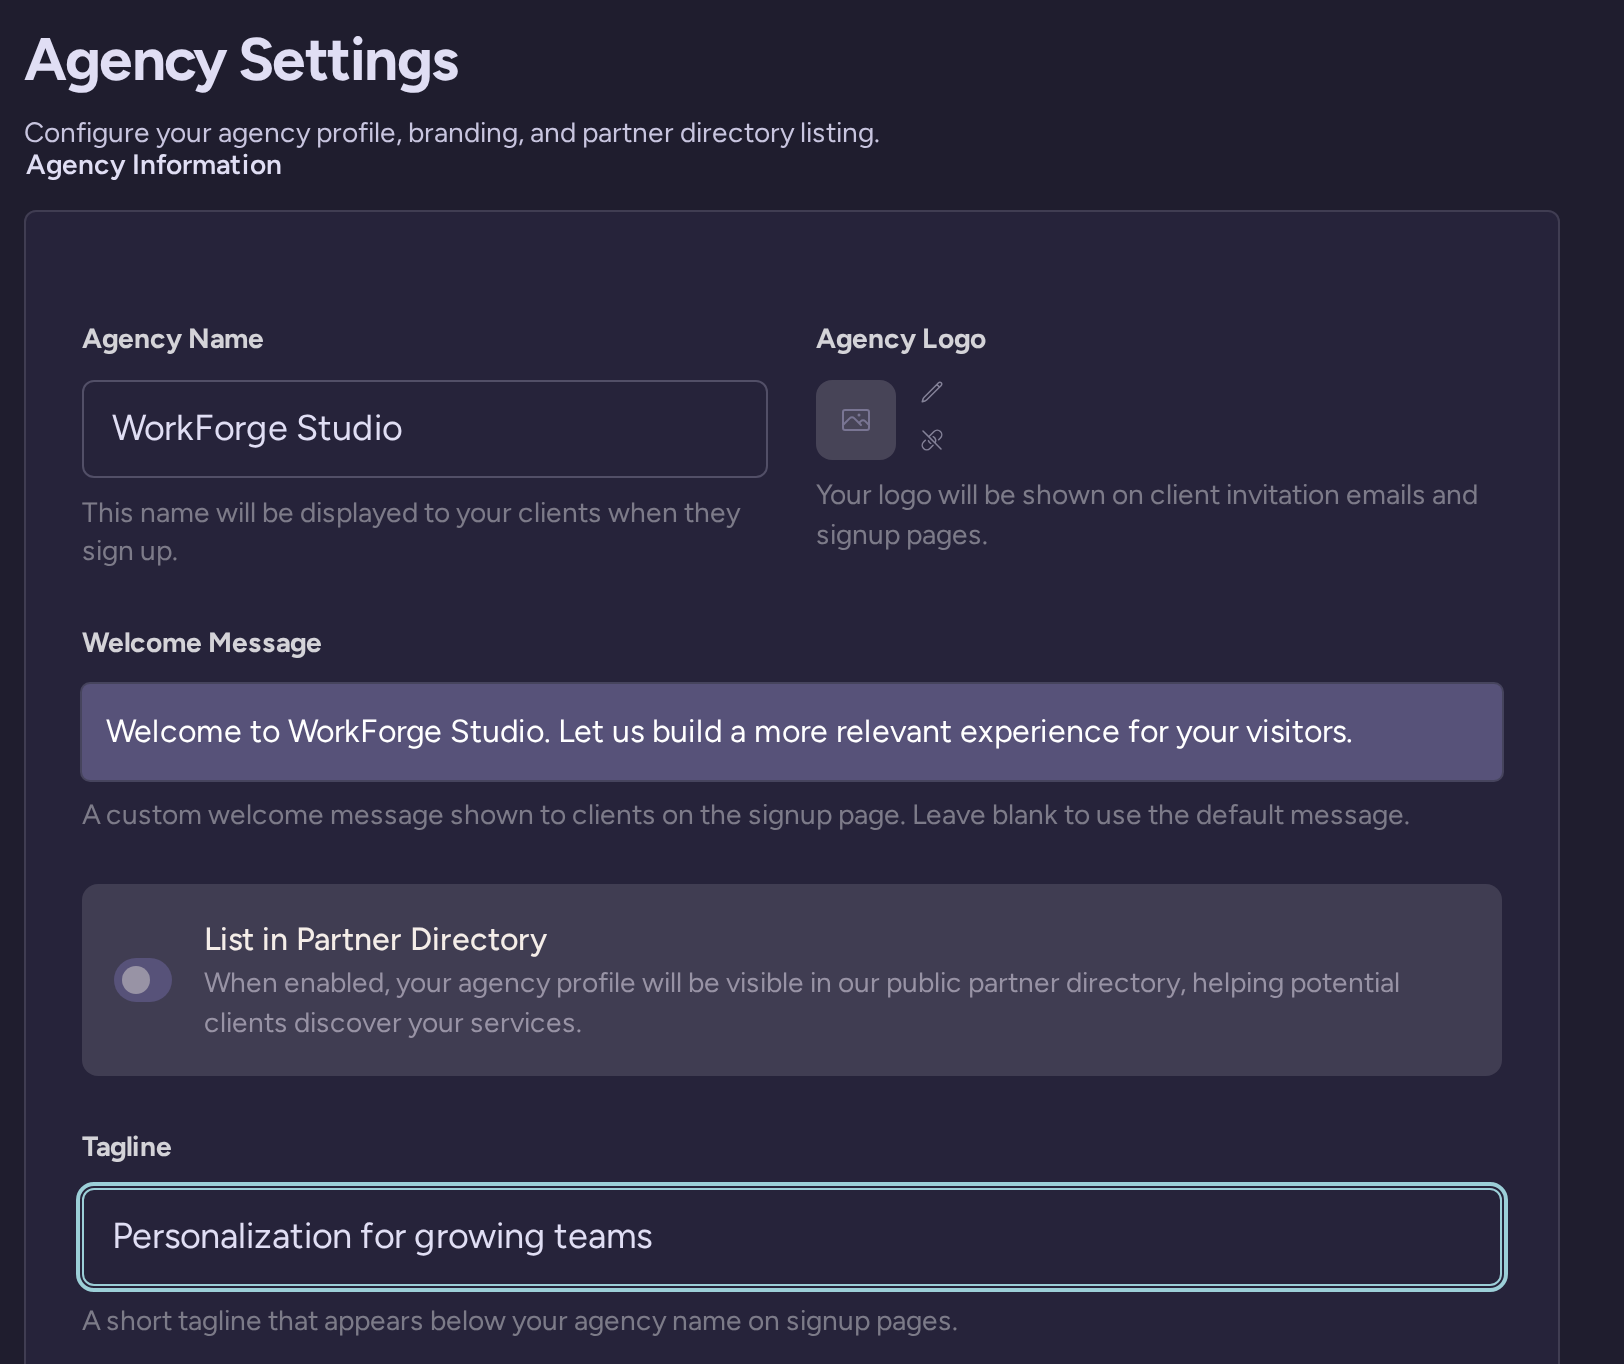Click helper text 'A custom welcome message'
Screen dimensions: 1624x1364
point(746,815)
